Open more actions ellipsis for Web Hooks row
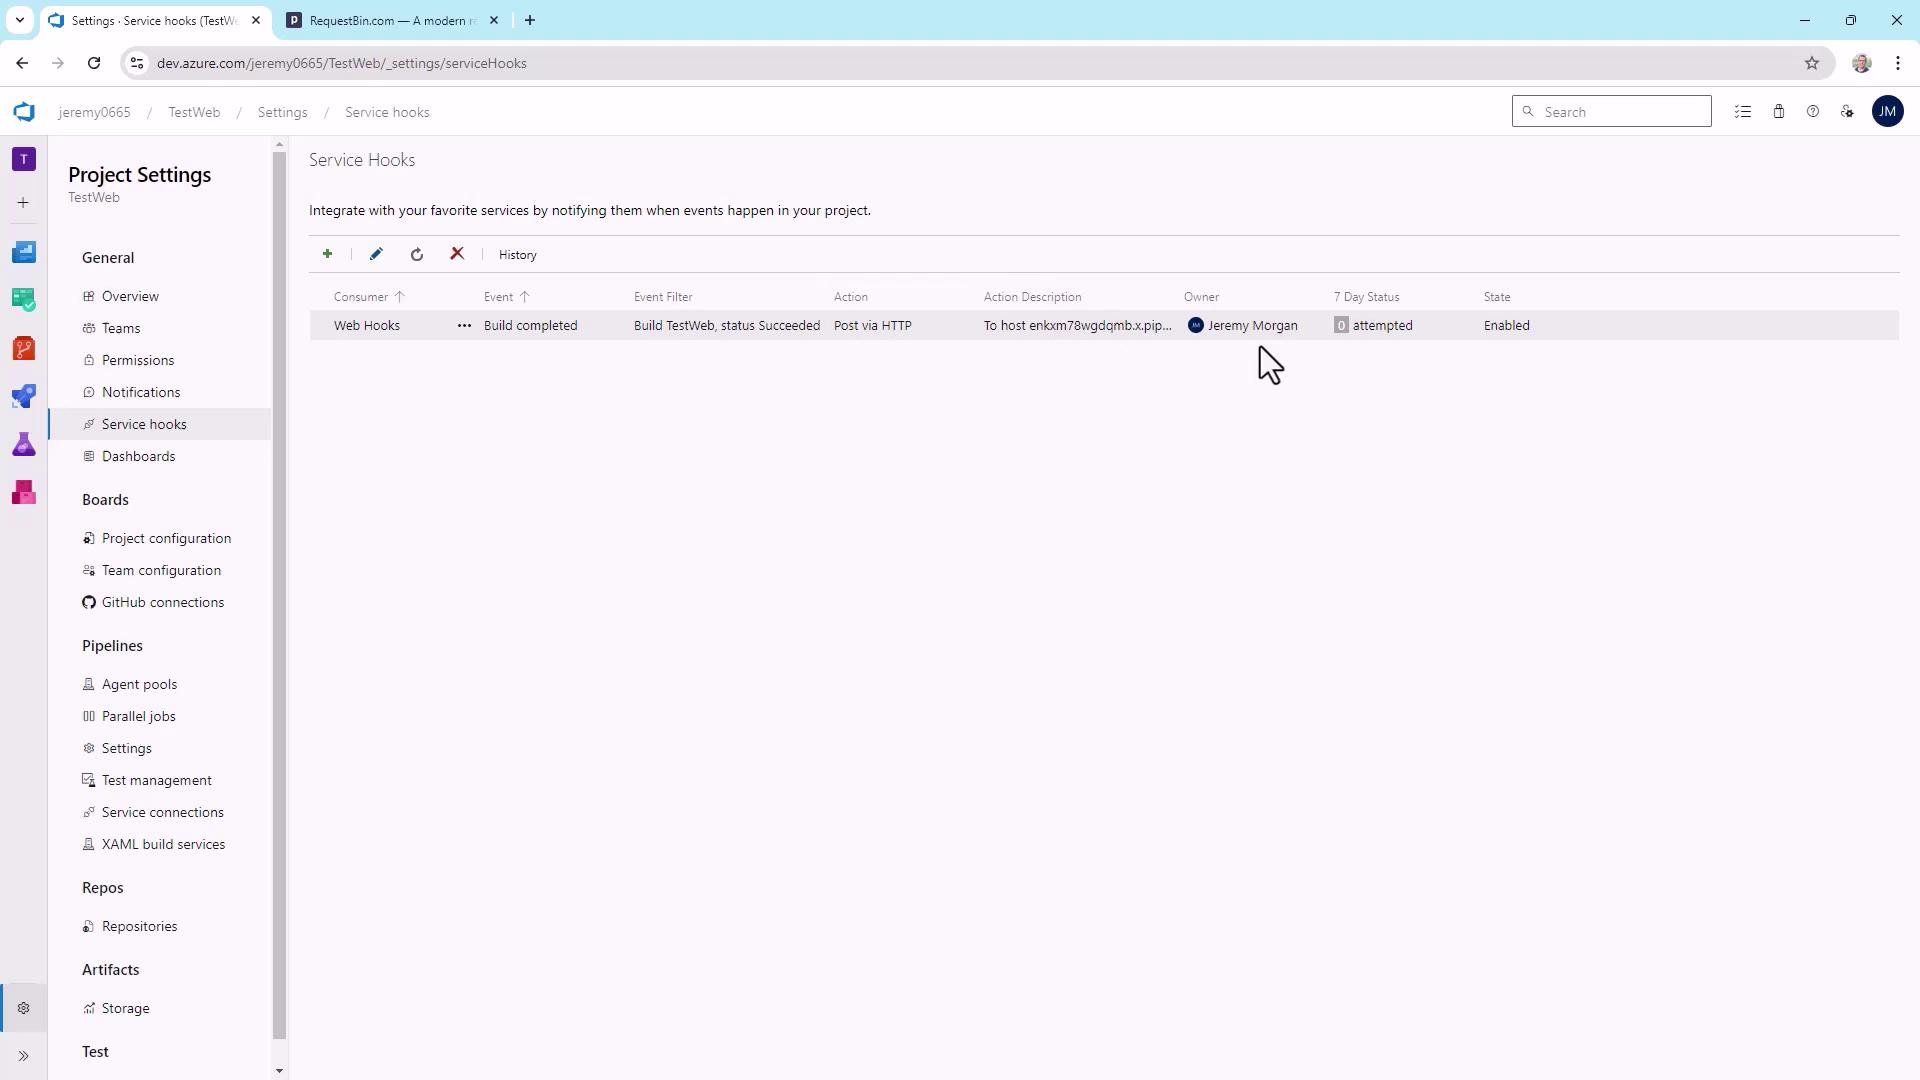The width and height of the screenshot is (1920, 1080). [x=464, y=326]
